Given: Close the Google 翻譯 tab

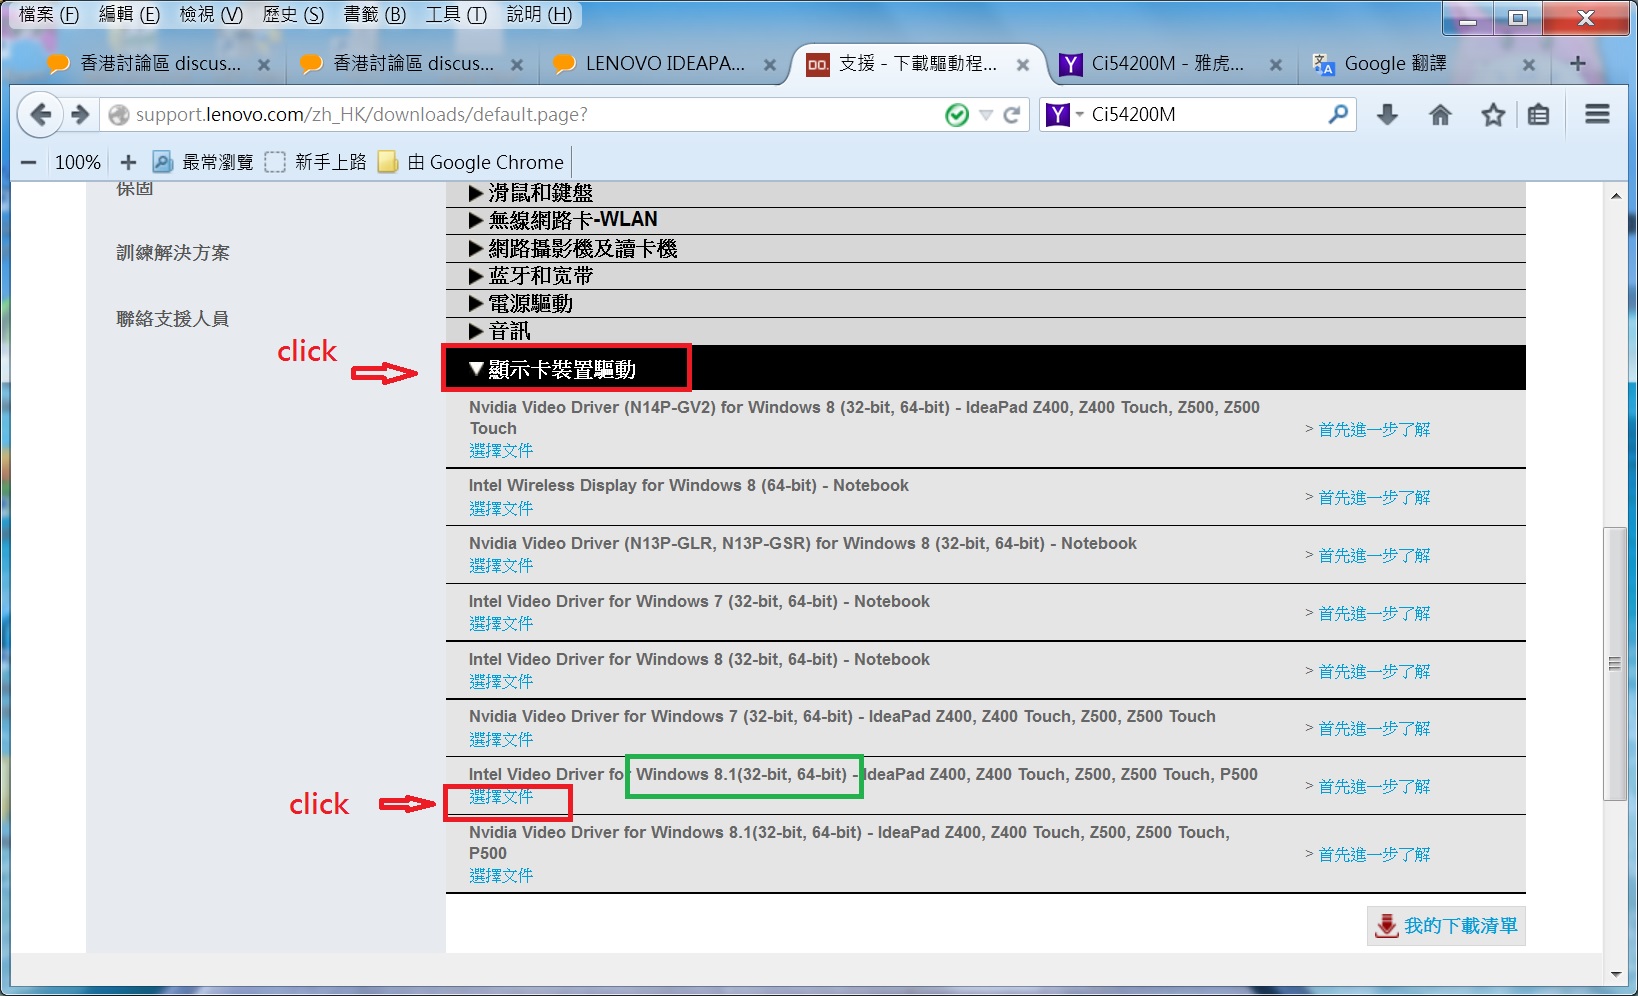Looking at the screenshot, I should tap(1529, 65).
